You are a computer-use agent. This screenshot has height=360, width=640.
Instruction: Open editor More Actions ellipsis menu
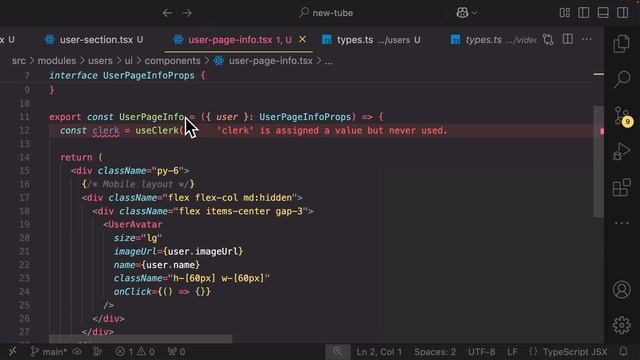pyautogui.click(x=587, y=39)
